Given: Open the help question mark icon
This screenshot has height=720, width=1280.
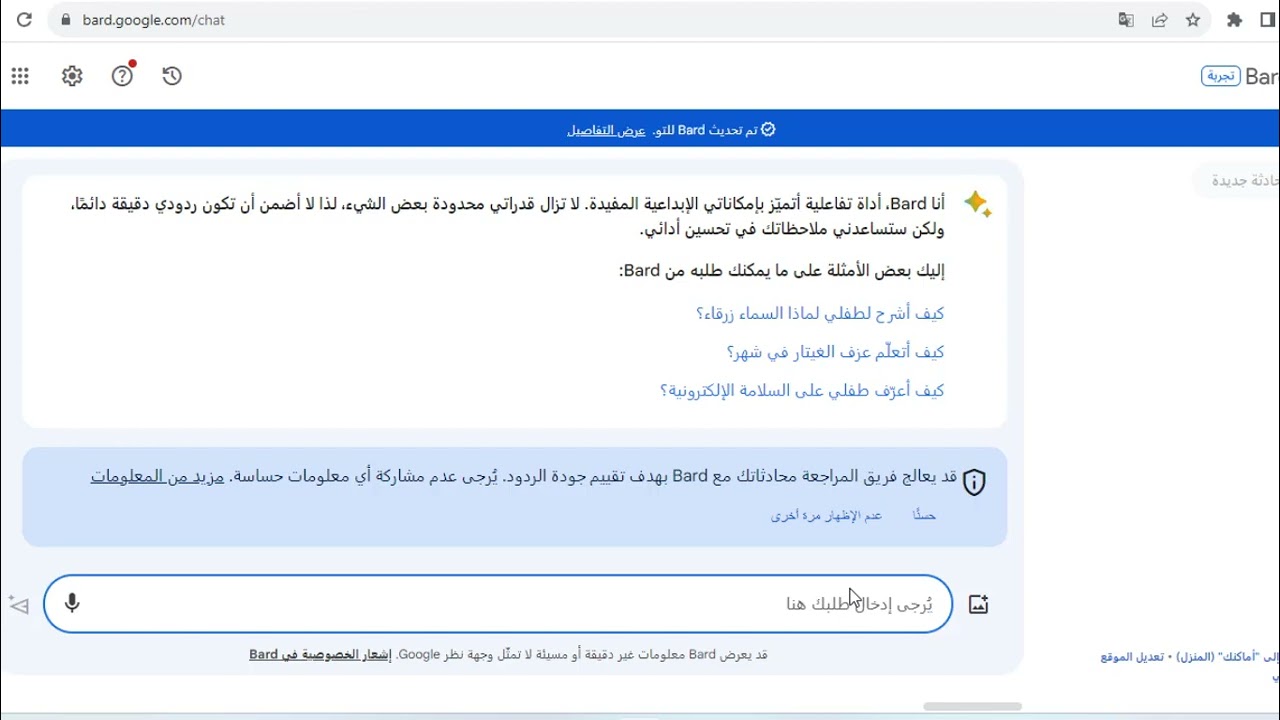Looking at the screenshot, I should click(x=122, y=76).
